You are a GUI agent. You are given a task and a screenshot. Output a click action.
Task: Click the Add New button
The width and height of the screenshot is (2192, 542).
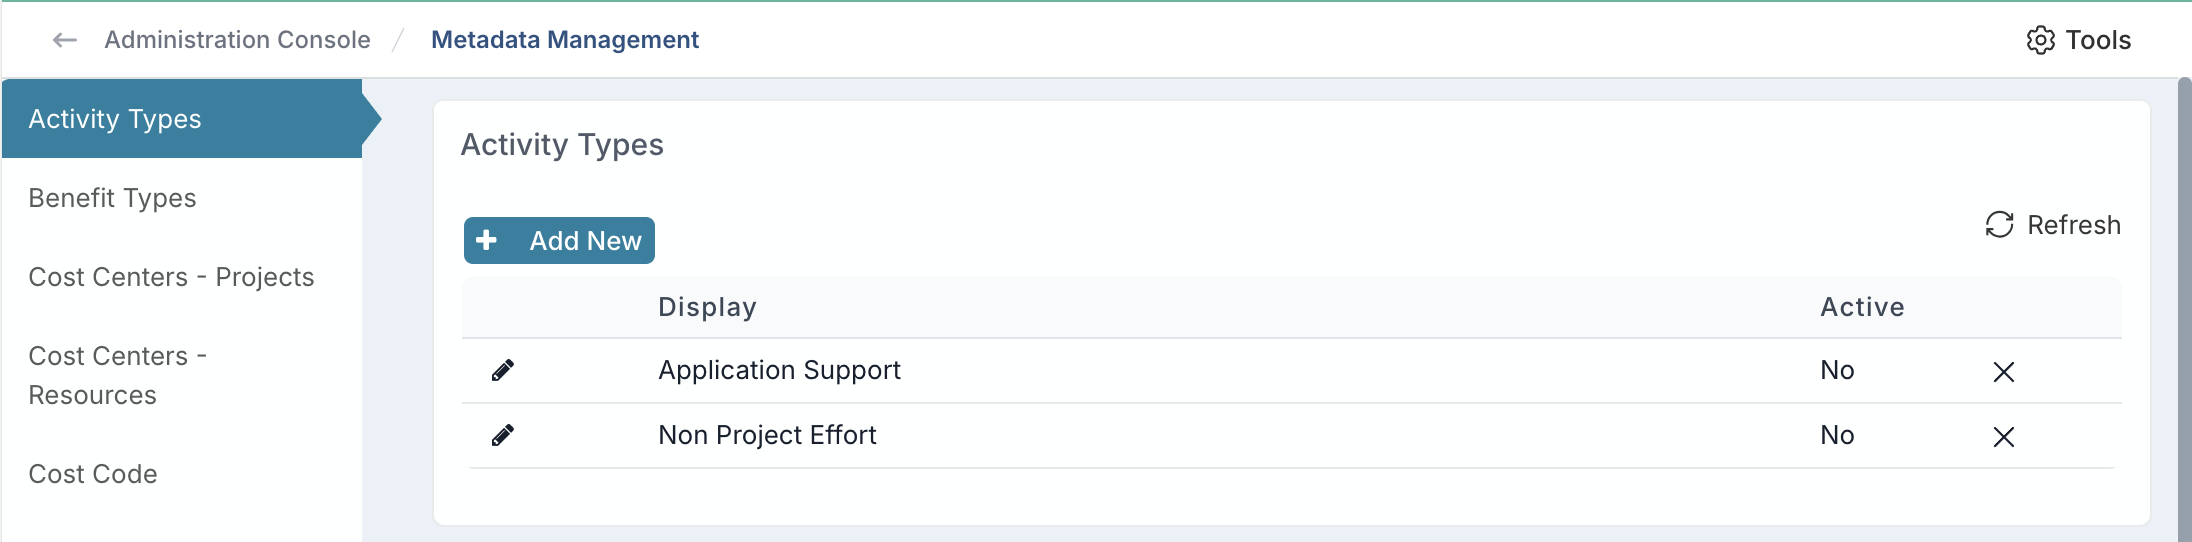559,240
